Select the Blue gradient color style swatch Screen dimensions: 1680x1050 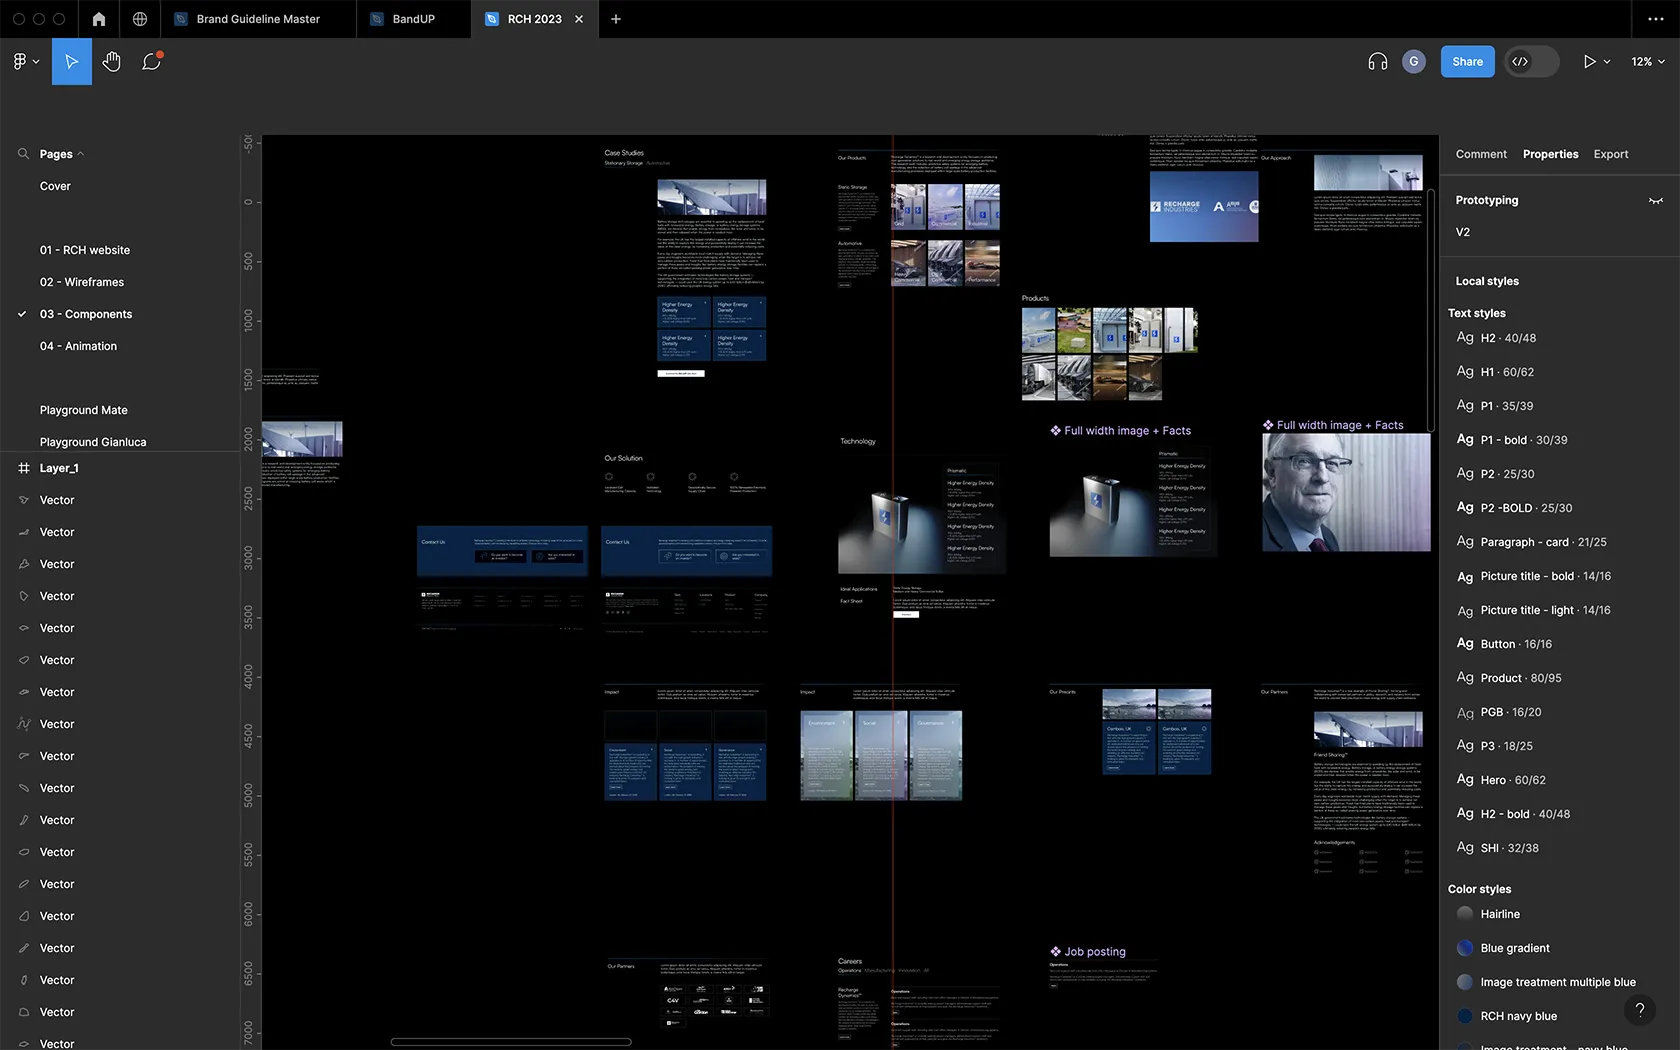(1465, 948)
